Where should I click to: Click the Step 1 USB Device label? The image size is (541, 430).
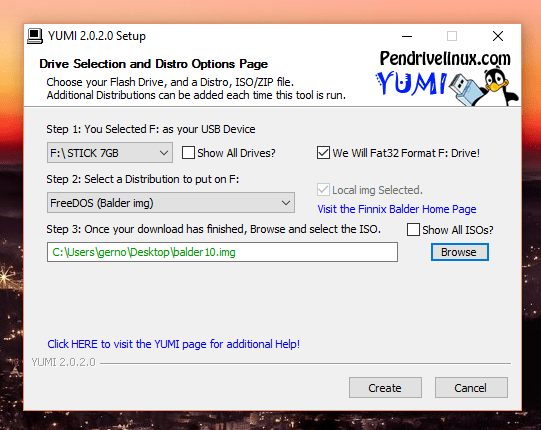click(151, 129)
